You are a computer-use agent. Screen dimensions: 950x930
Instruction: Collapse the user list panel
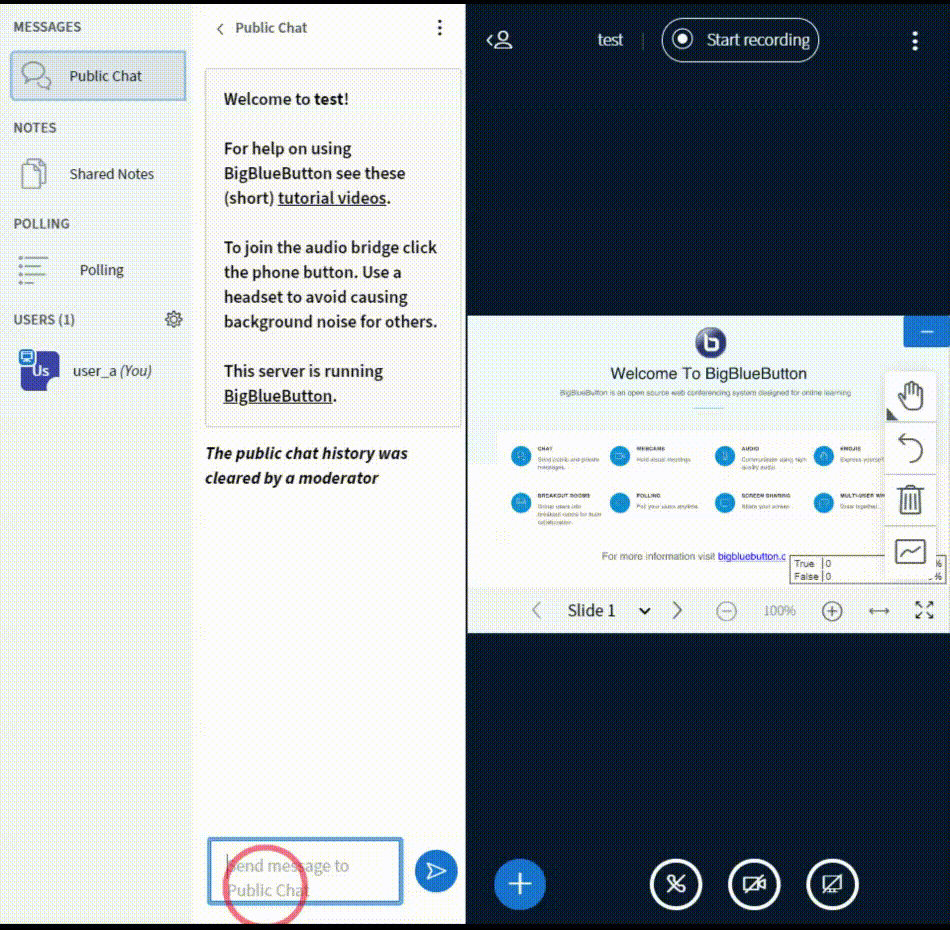point(499,38)
